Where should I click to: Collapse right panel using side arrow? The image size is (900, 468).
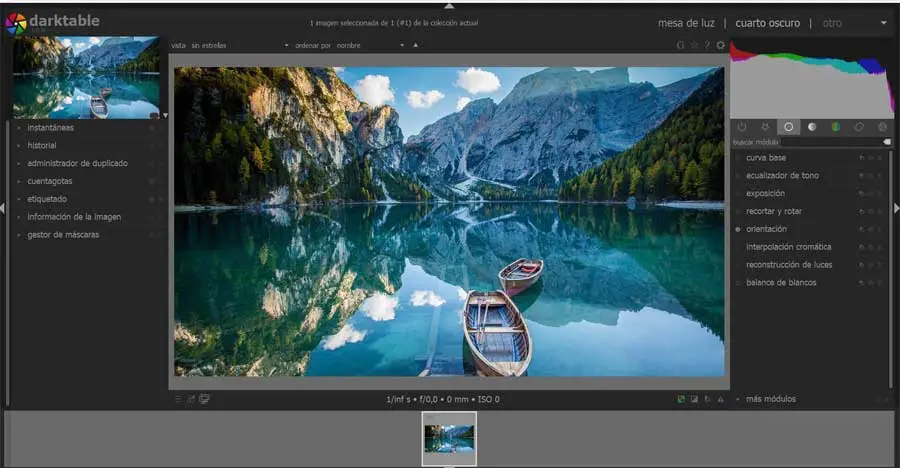tap(897, 208)
